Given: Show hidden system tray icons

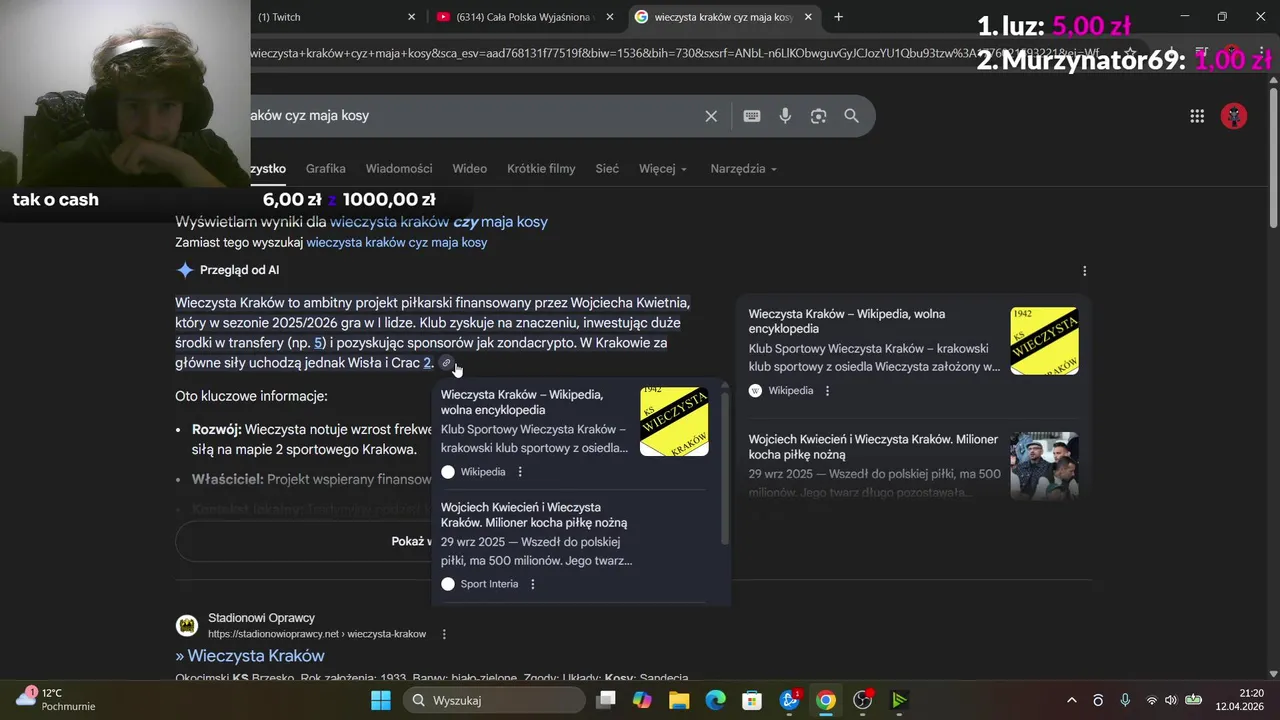Looking at the screenshot, I should (1072, 700).
